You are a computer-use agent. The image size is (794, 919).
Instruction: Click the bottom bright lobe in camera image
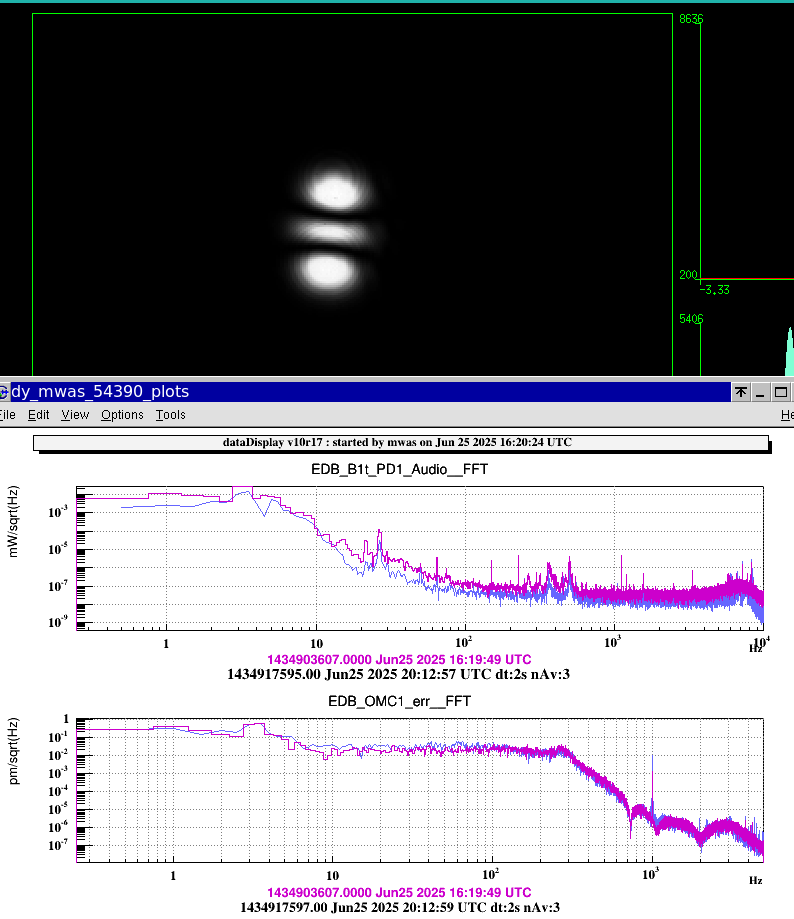pos(328,271)
